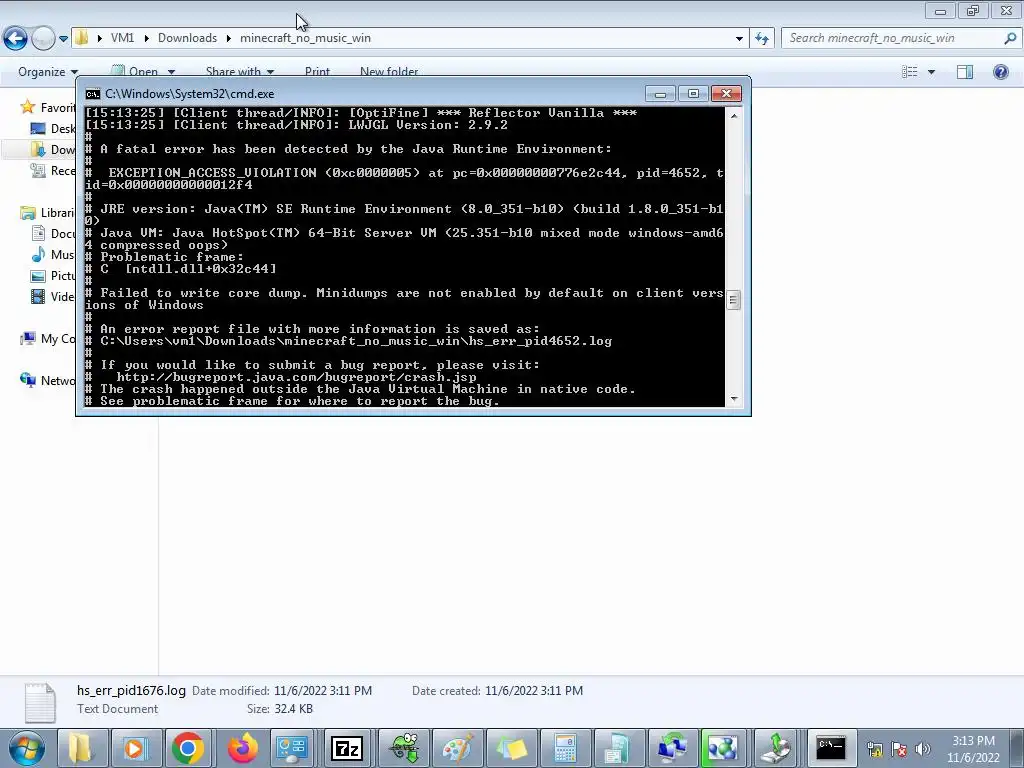Screen dimensions: 1024x768
Task: Open the Share with menu
Action: pyautogui.click(x=240, y=72)
